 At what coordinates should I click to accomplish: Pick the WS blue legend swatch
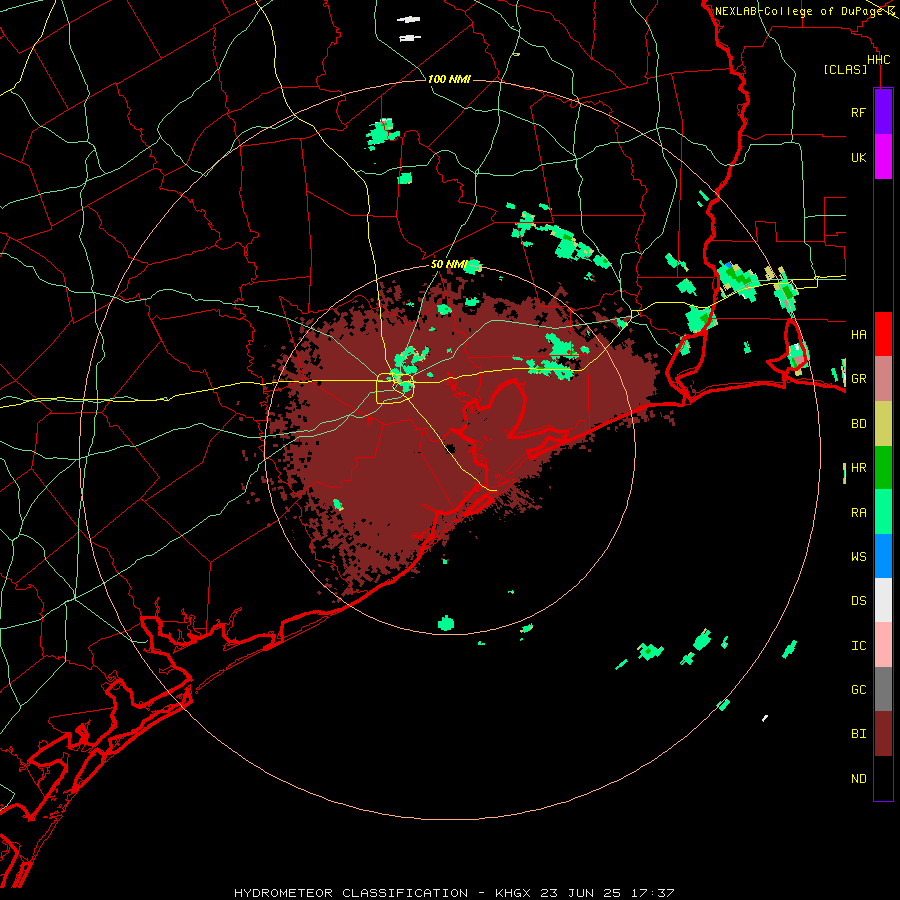pyautogui.click(x=883, y=556)
